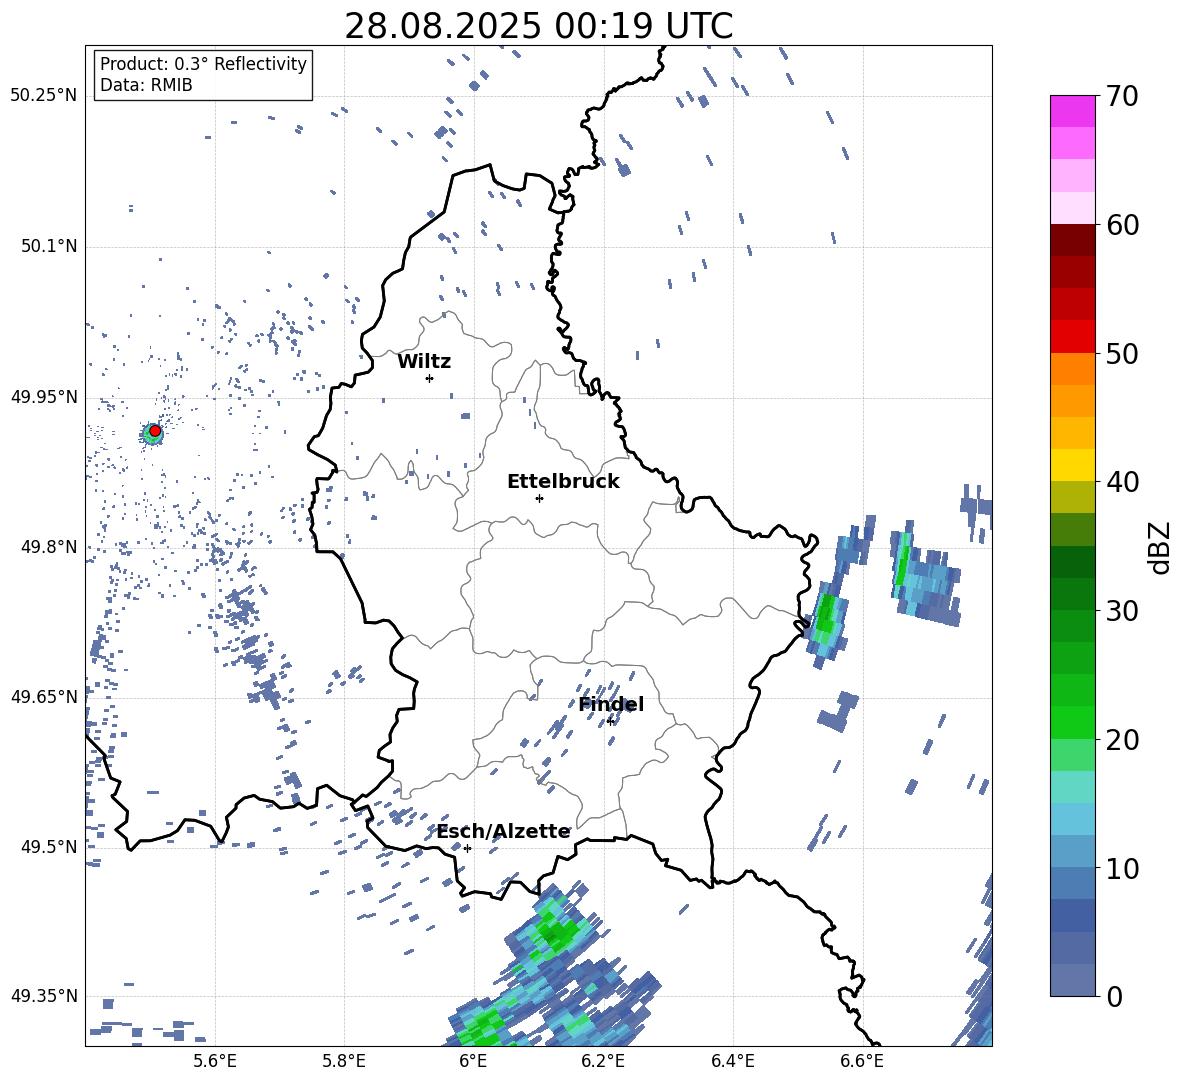
Task: Click the 'Product: 0.3° Reflectivity' text
Action: [203, 64]
